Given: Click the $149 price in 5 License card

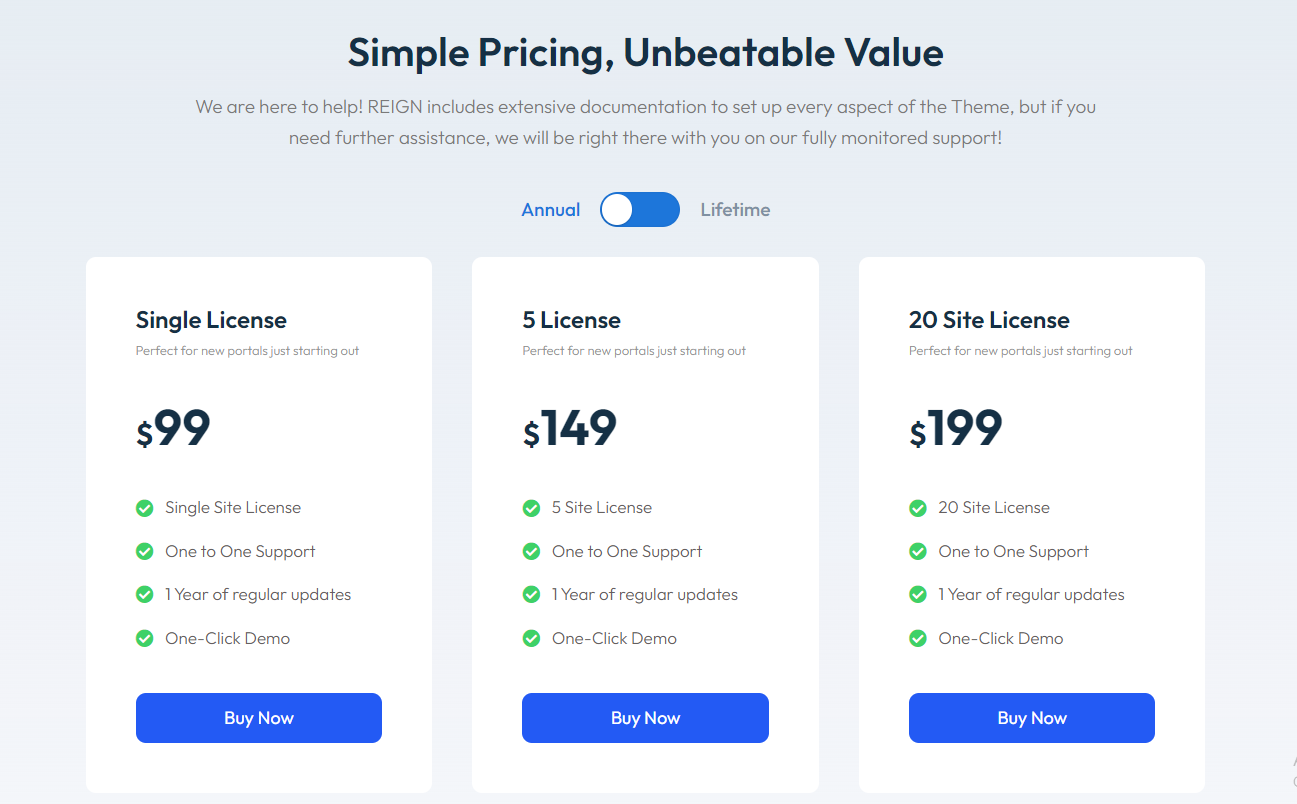Looking at the screenshot, I should click(x=570, y=429).
